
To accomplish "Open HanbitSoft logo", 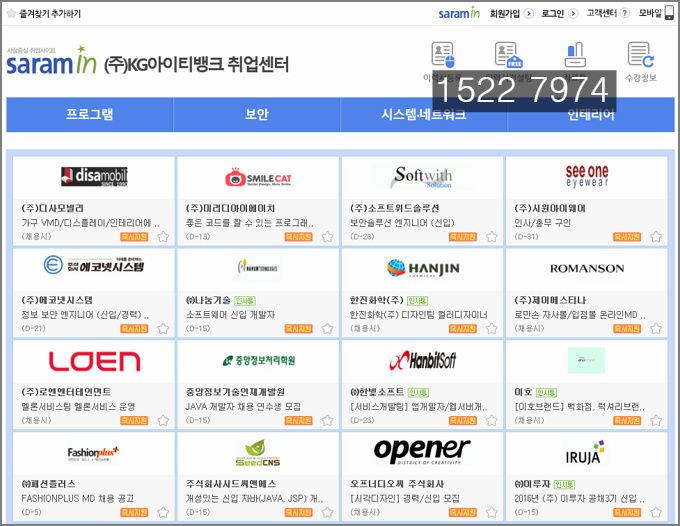I will pyautogui.click(x=422, y=360).
